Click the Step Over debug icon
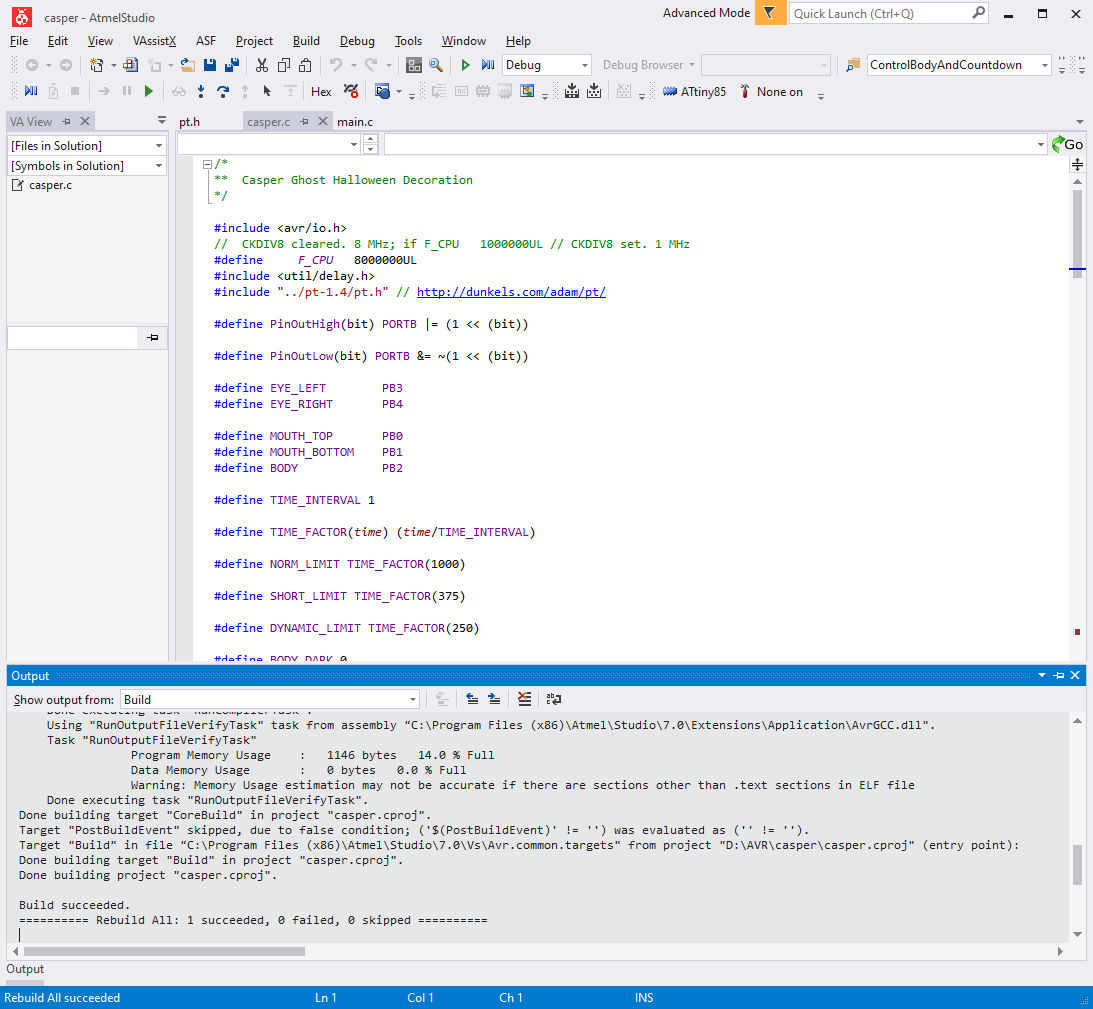The height and width of the screenshot is (1009, 1093). tap(222, 92)
